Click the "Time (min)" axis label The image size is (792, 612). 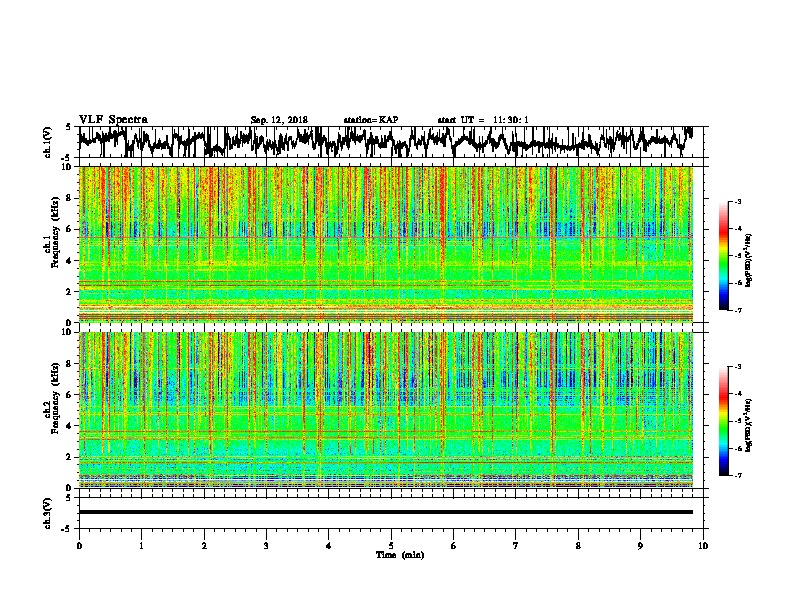(400, 555)
